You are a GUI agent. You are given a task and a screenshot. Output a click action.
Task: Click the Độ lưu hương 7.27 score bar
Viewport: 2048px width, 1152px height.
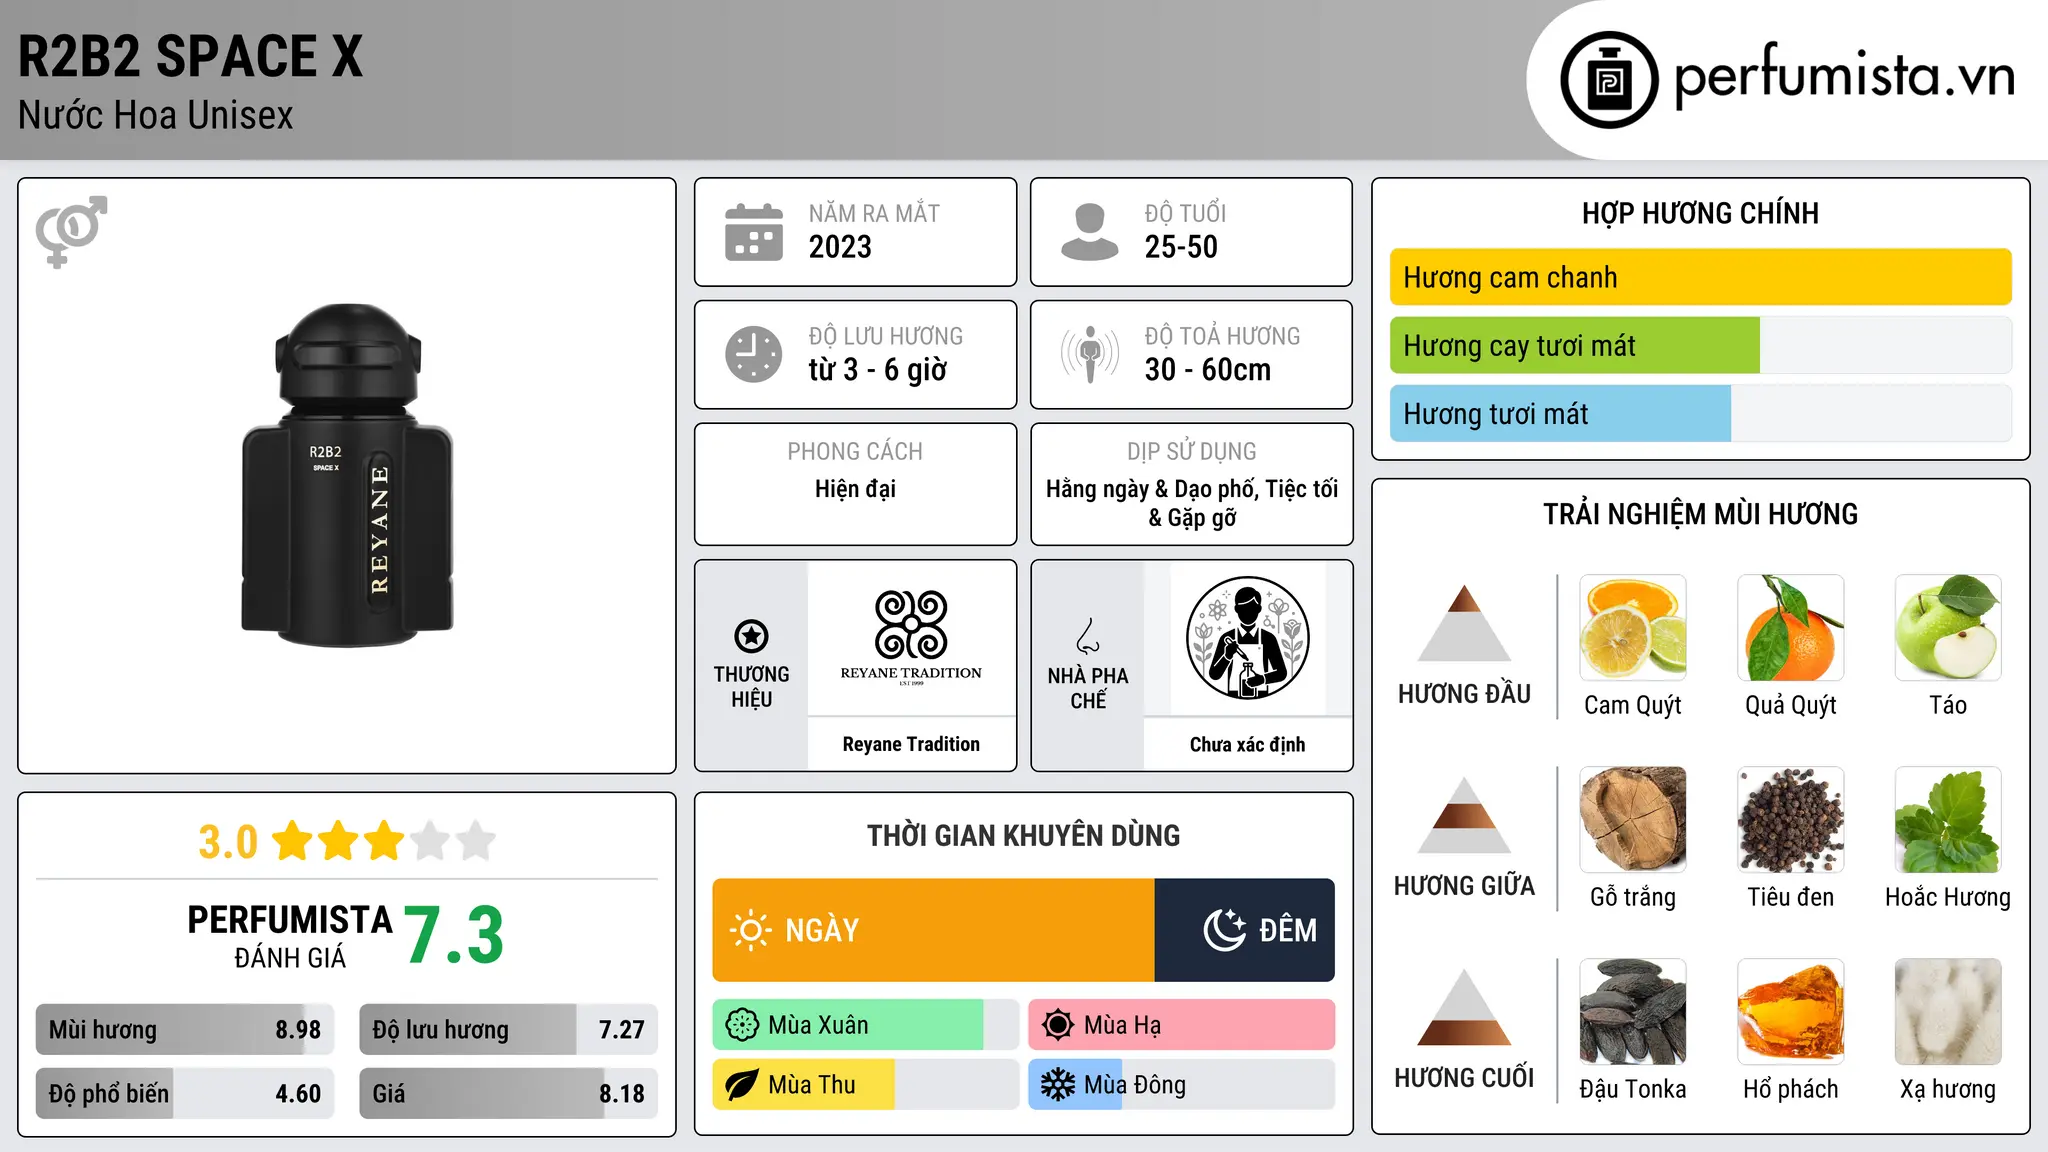(509, 1029)
